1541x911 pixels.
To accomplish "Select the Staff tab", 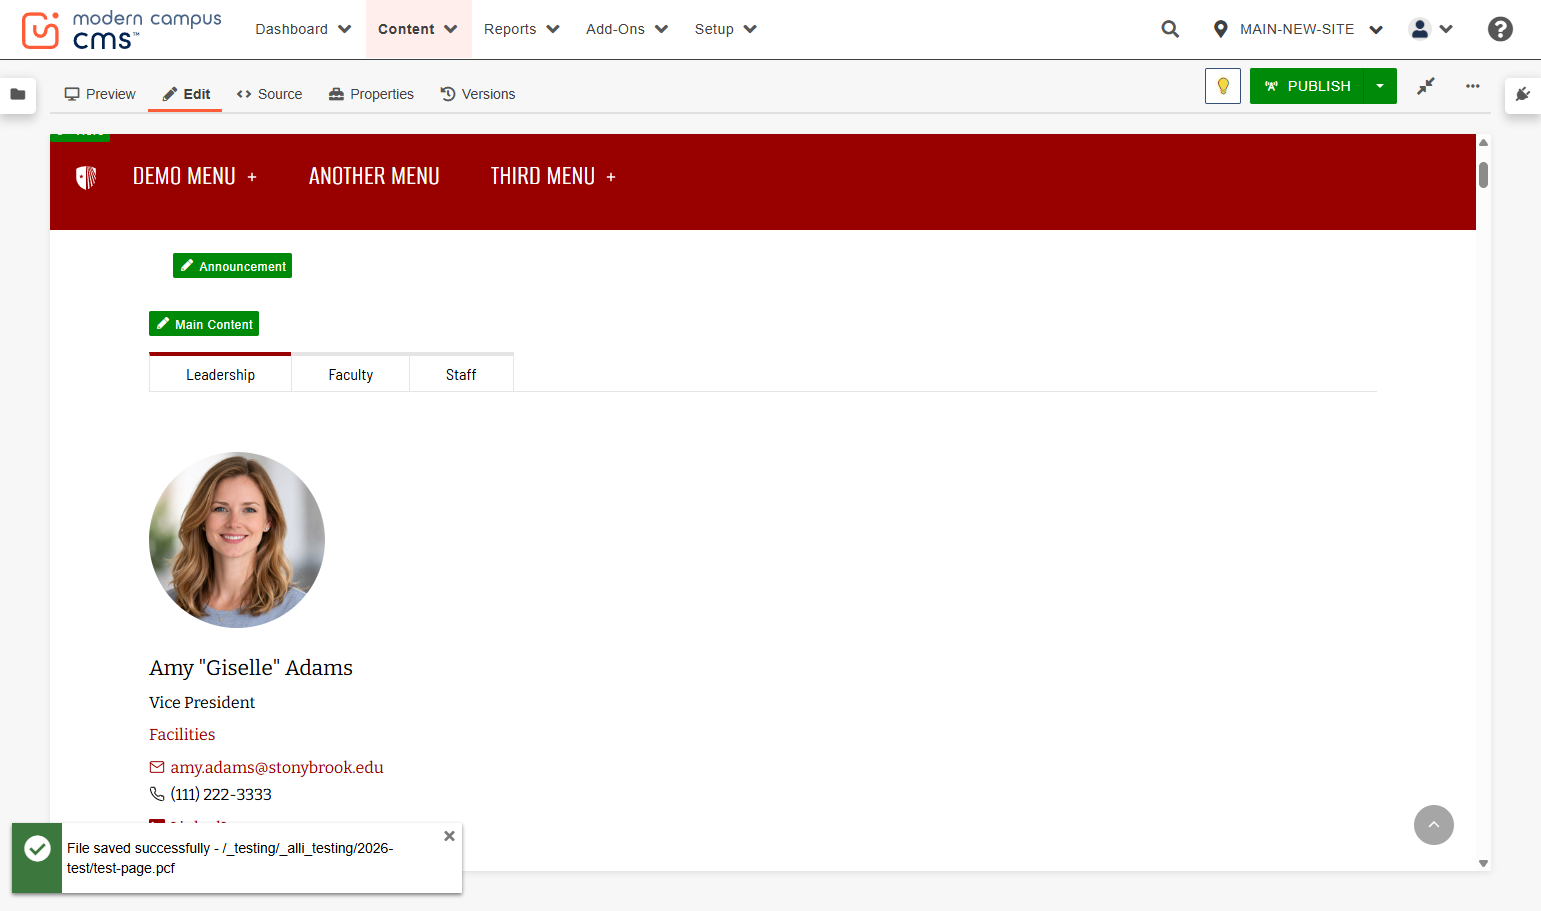I will [461, 374].
